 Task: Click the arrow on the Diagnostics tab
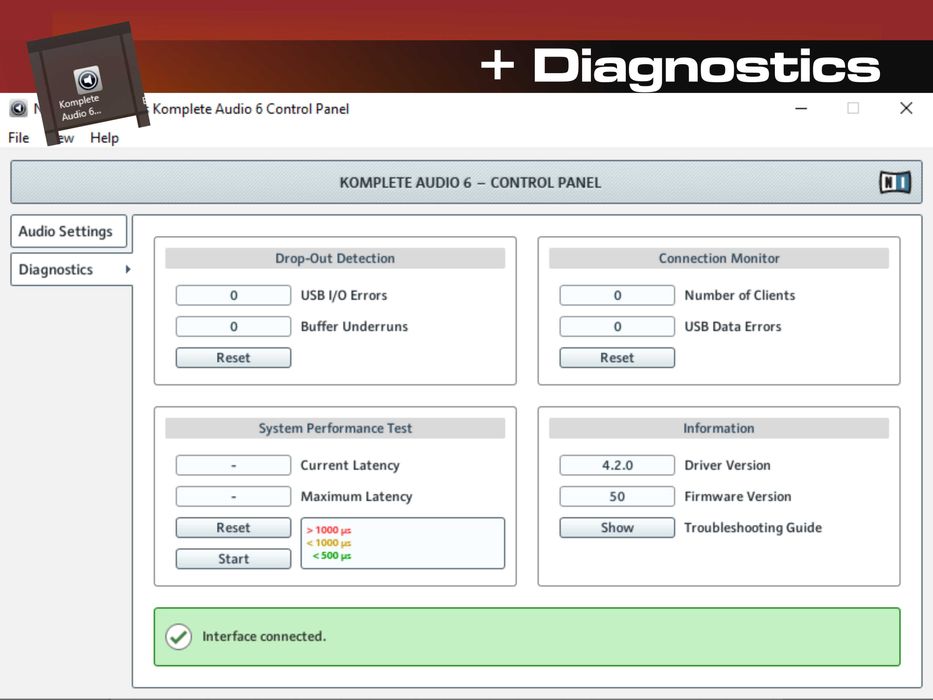(x=127, y=269)
